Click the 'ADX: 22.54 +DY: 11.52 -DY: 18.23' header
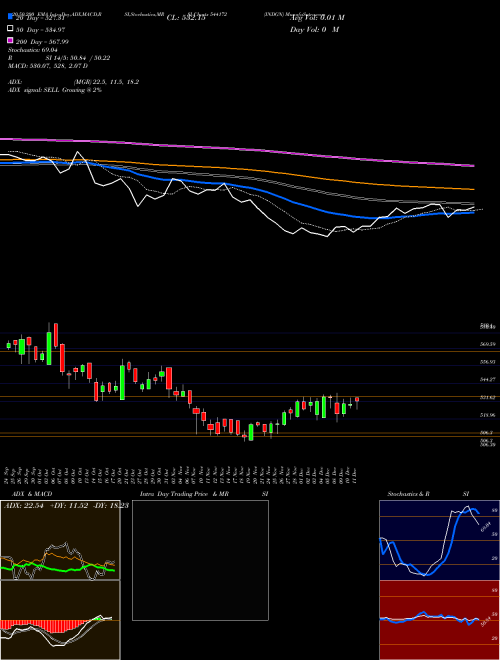The width and height of the screenshot is (500, 660). click(65, 506)
